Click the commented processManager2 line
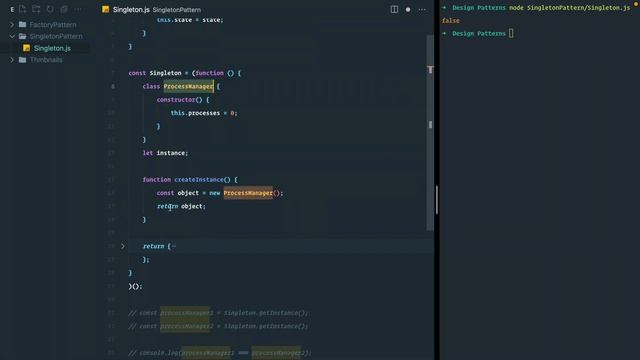 (x=218, y=326)
